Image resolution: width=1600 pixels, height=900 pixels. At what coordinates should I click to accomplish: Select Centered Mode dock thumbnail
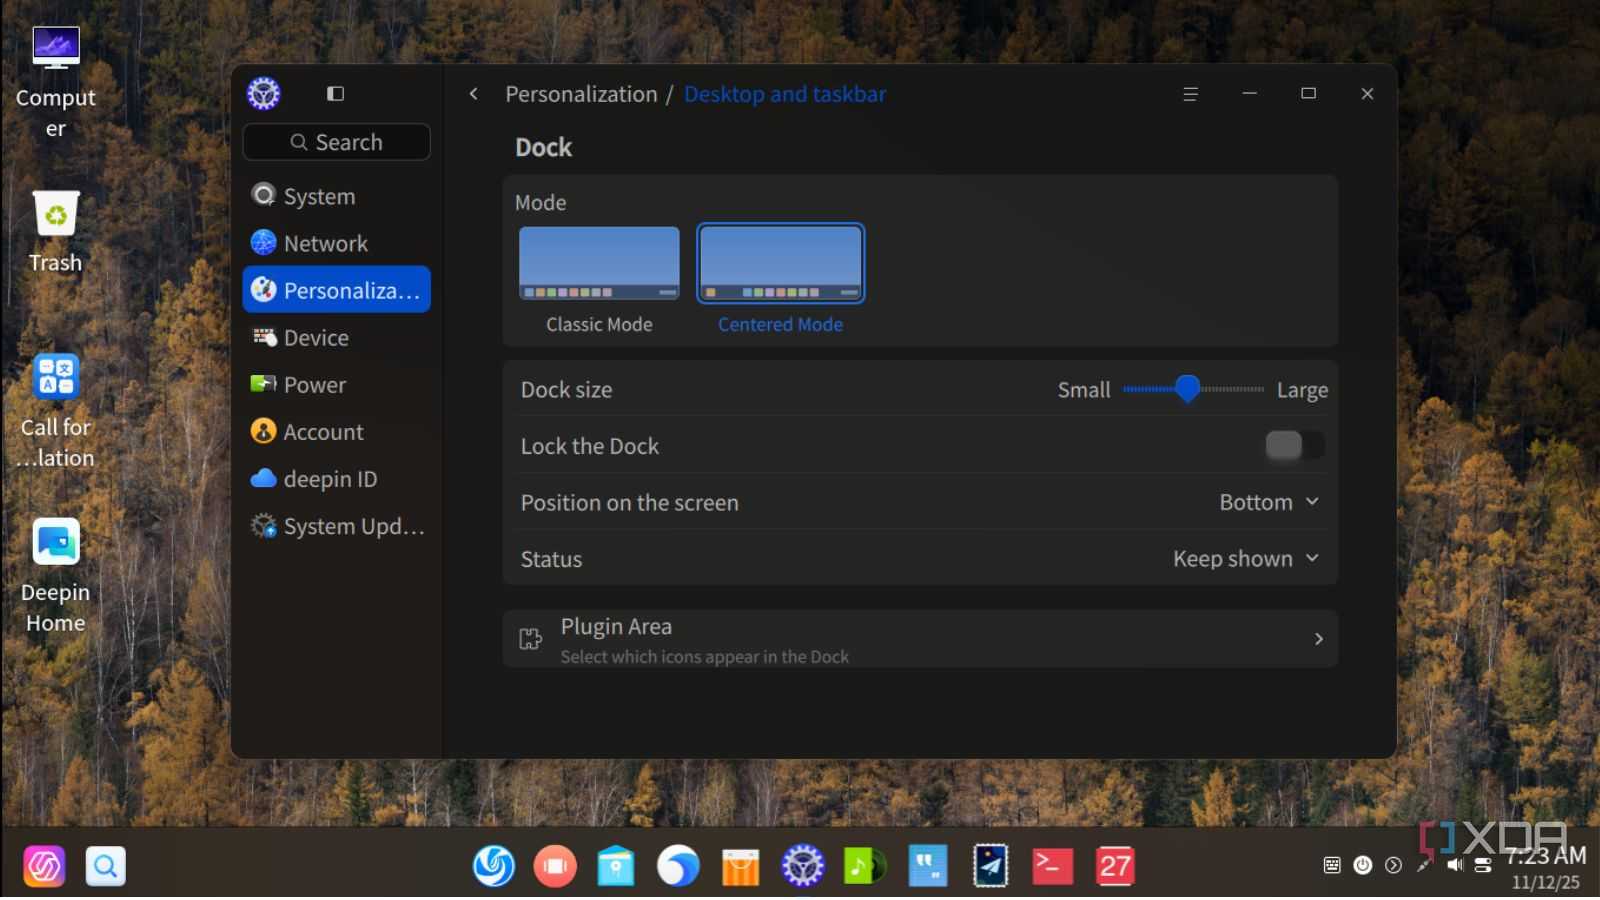[x=780, y=264]
